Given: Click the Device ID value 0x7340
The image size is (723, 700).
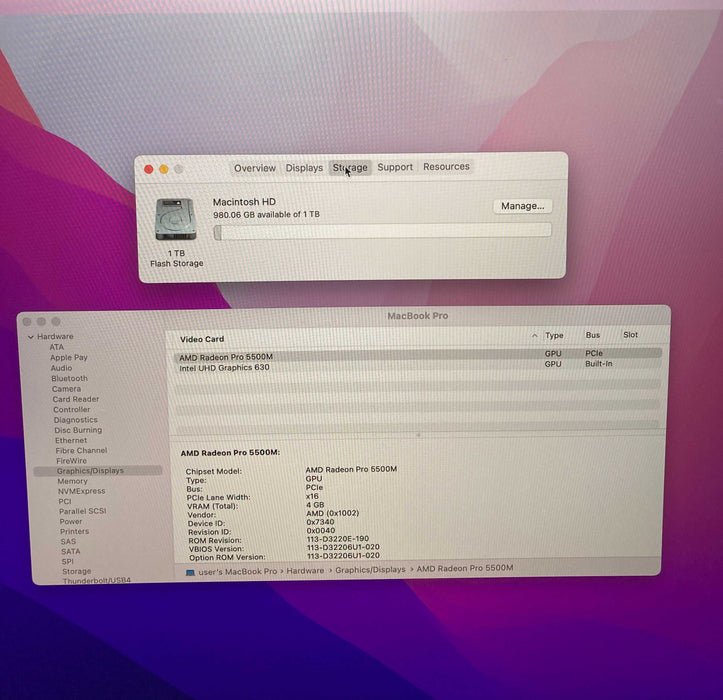Looking at the screenshot, I should pos(320,522).
